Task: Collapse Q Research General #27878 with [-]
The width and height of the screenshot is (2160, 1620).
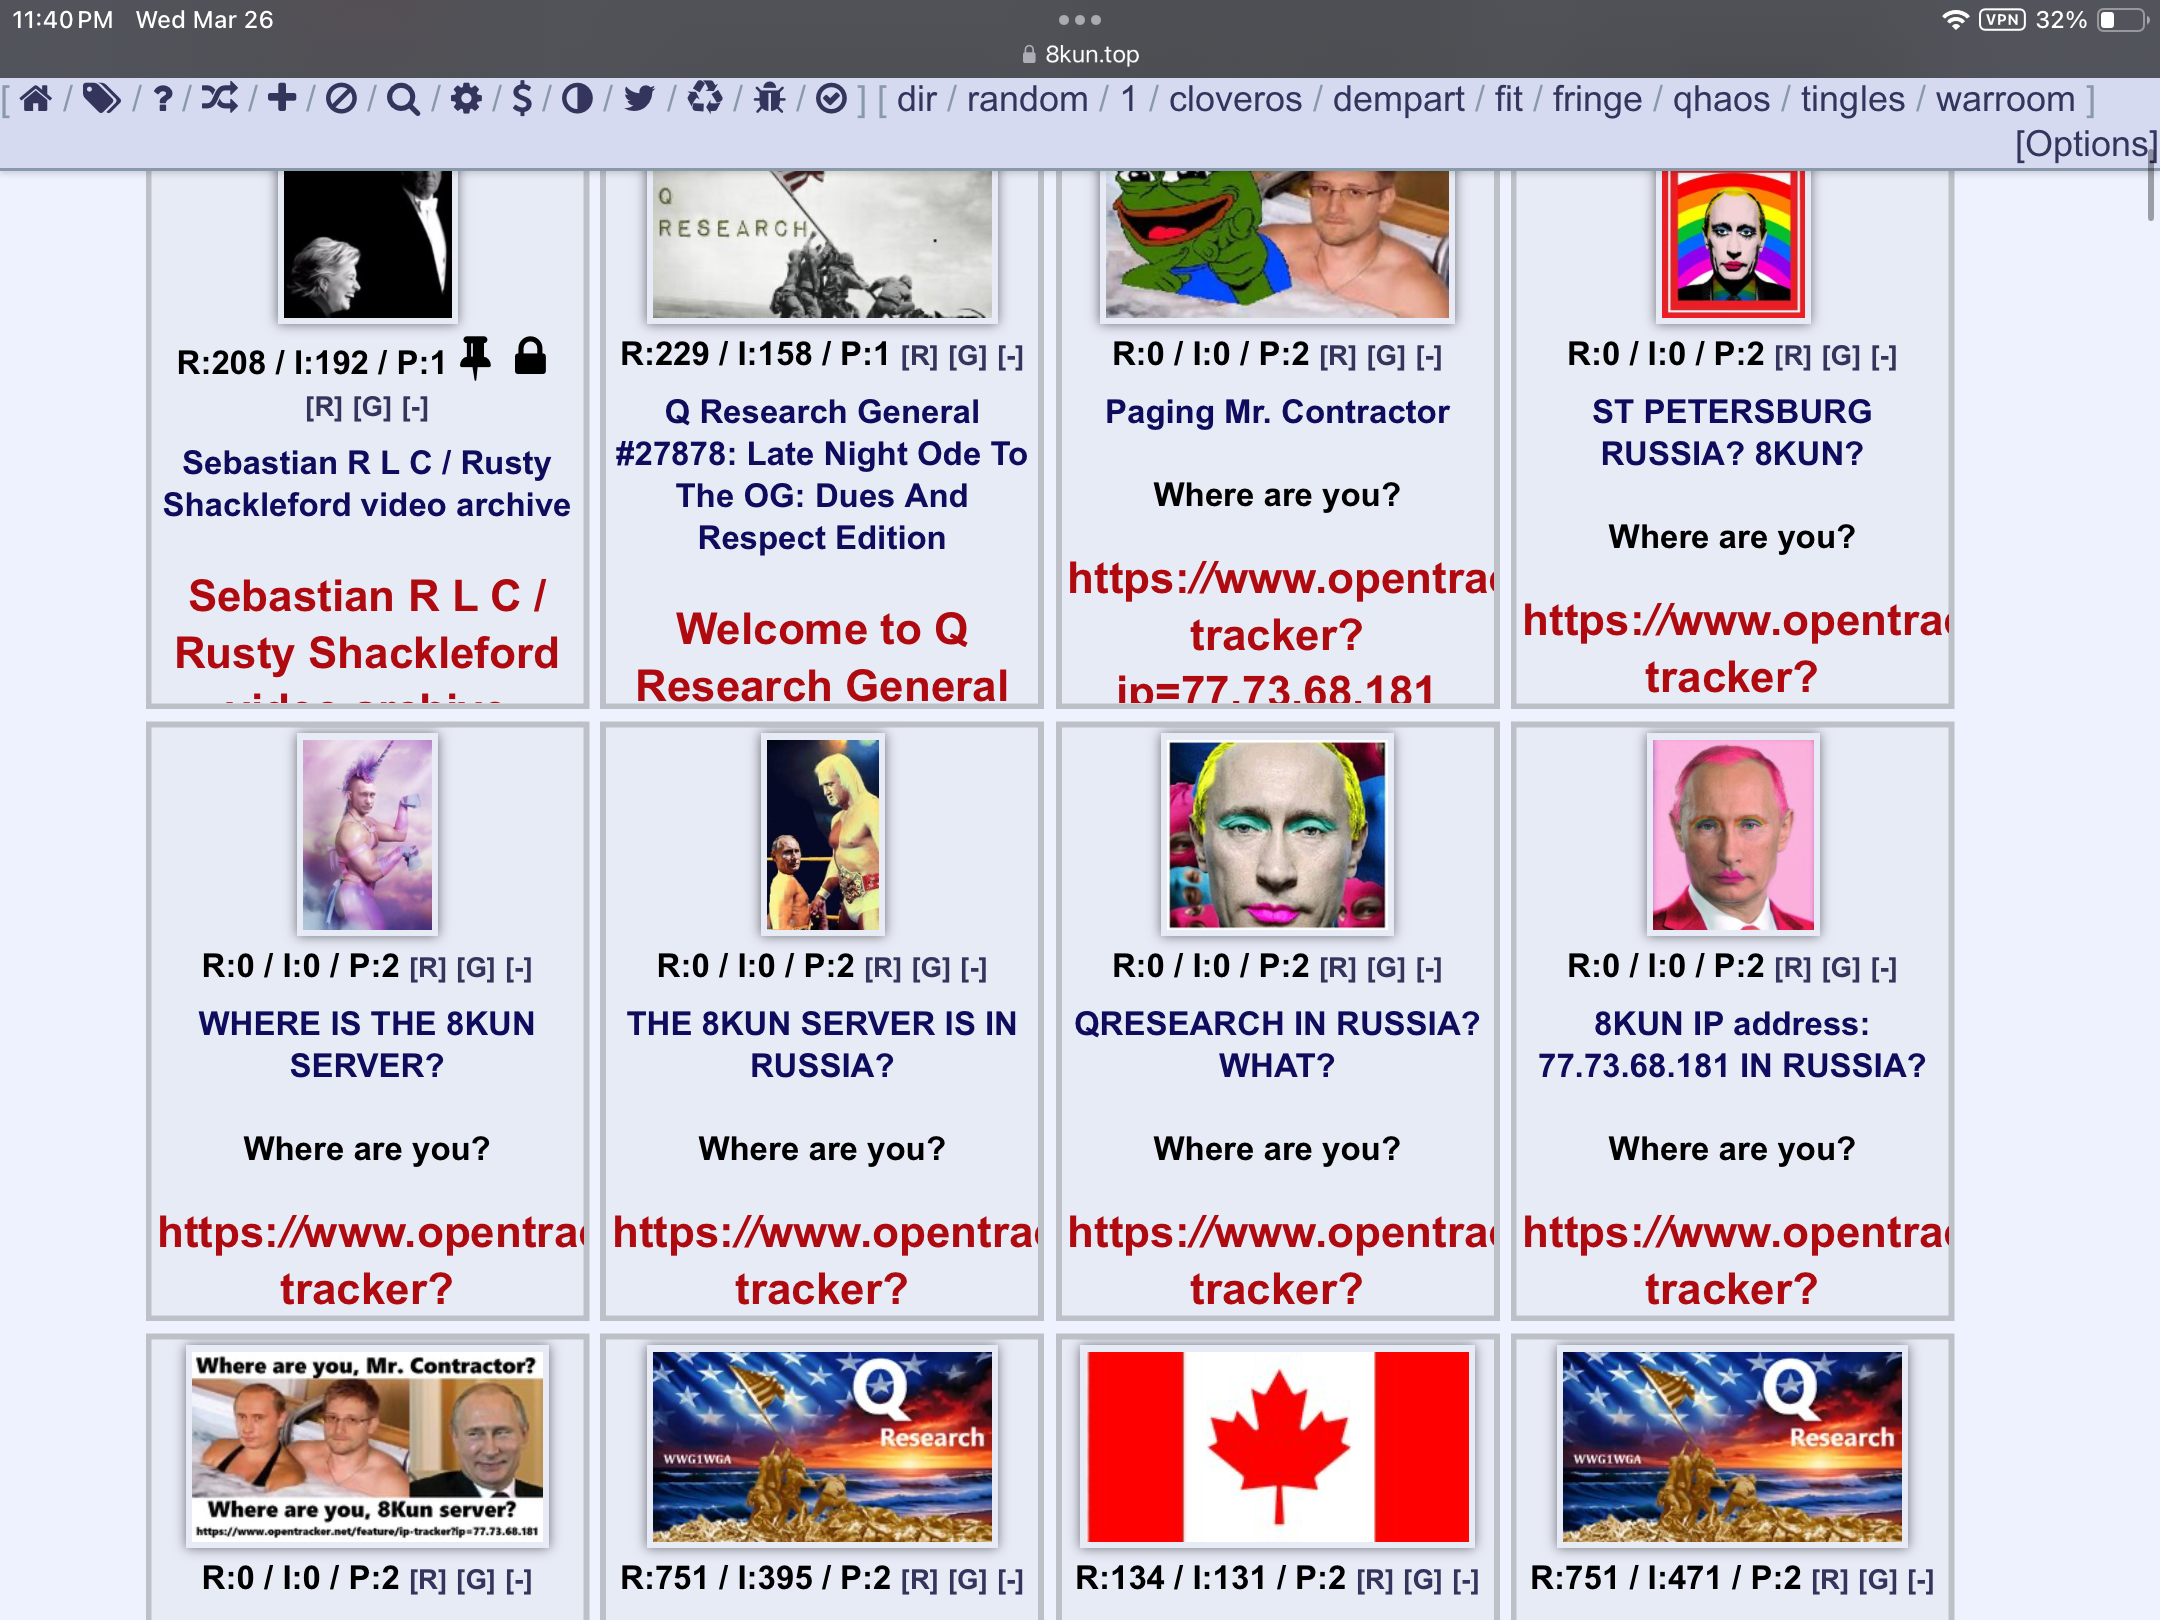Action: pyautogui.click(x=1010, y=356)
